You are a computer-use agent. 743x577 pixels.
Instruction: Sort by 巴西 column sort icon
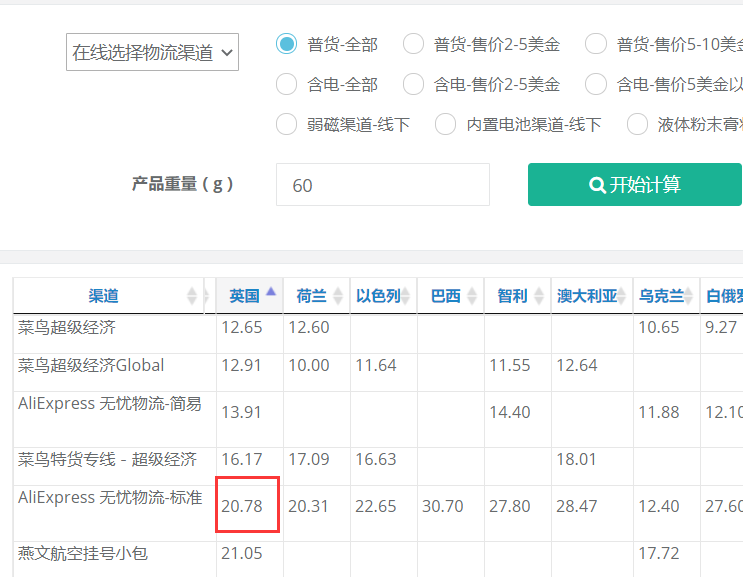472,296
